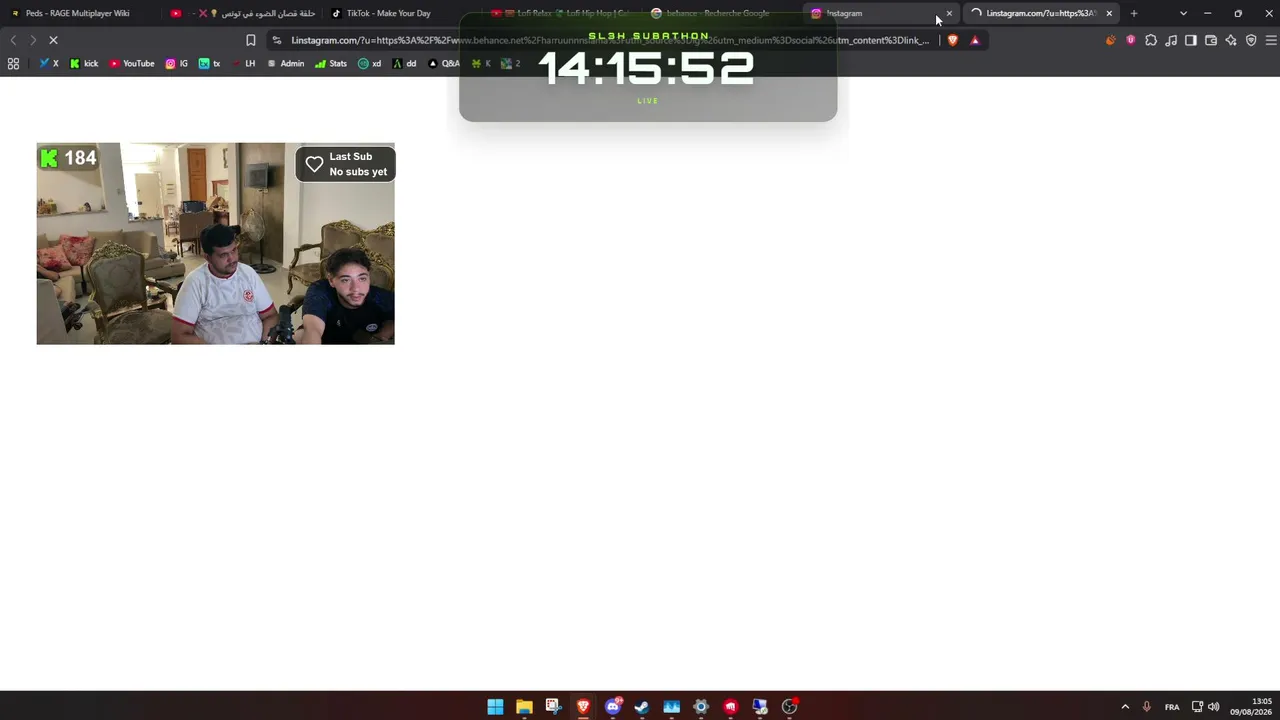Open the xd bookmark
The width and height of the screenshot is (1280, 720).
click(370, 63)
